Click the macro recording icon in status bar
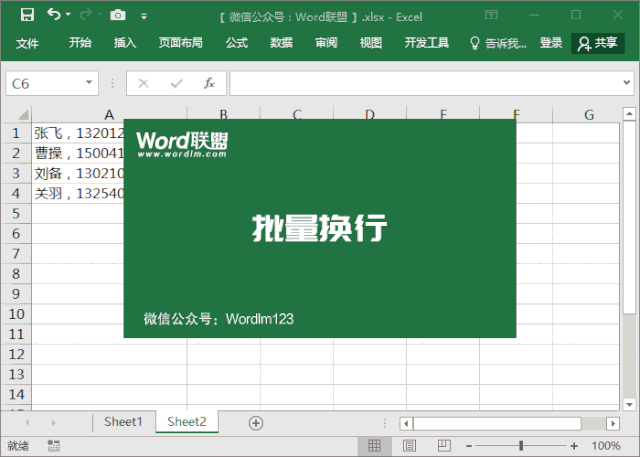Image resolution: width=640 pixels, height=457 pixels. [53, 446]
